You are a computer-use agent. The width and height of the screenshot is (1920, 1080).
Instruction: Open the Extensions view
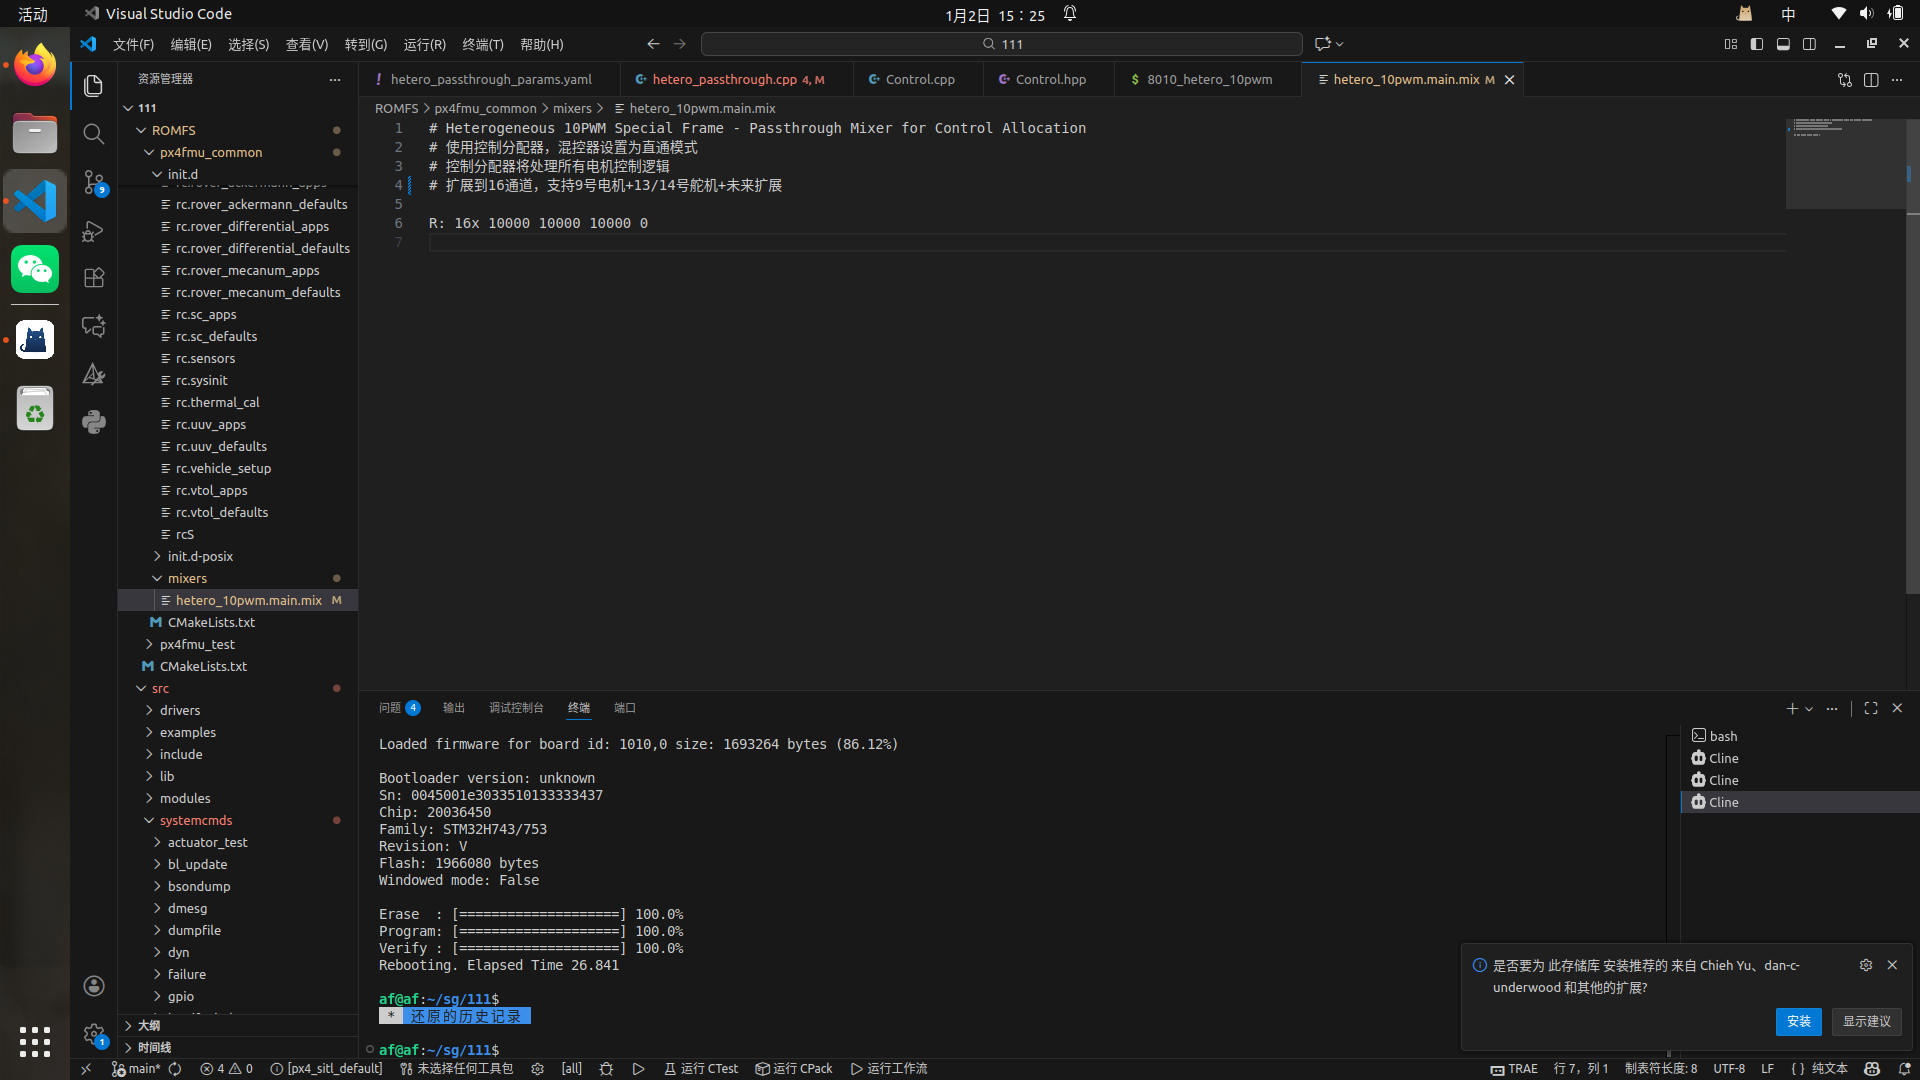pyautogui.click(x=93, y=278)
